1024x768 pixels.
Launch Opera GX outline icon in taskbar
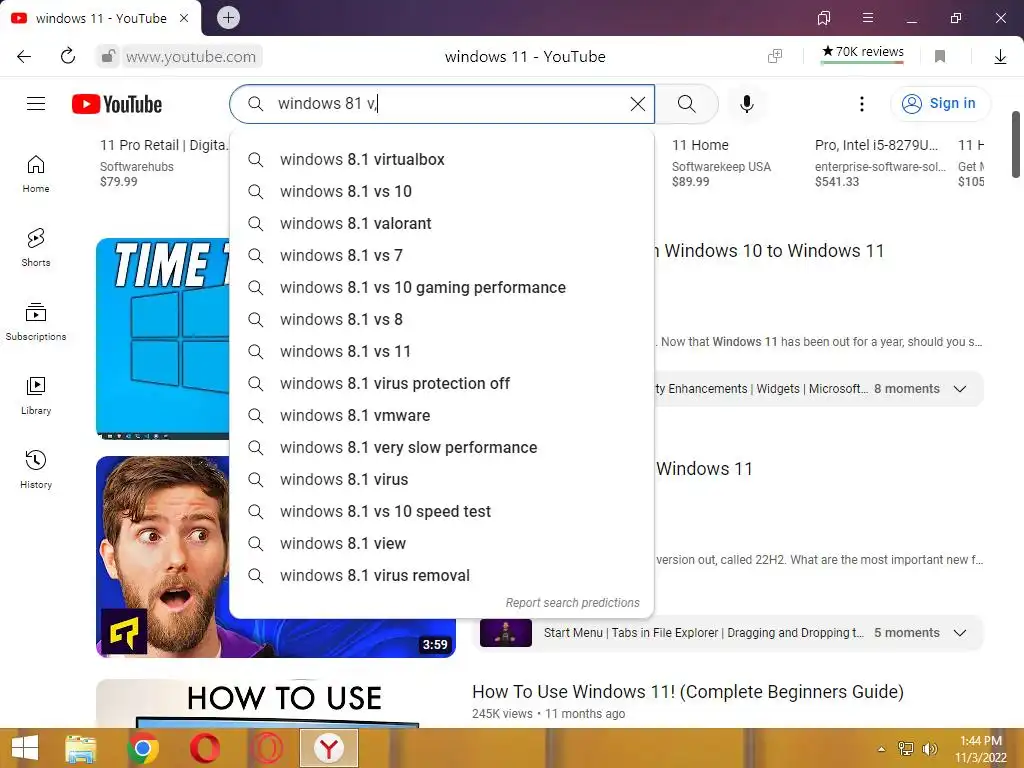[x=267, y=748]
